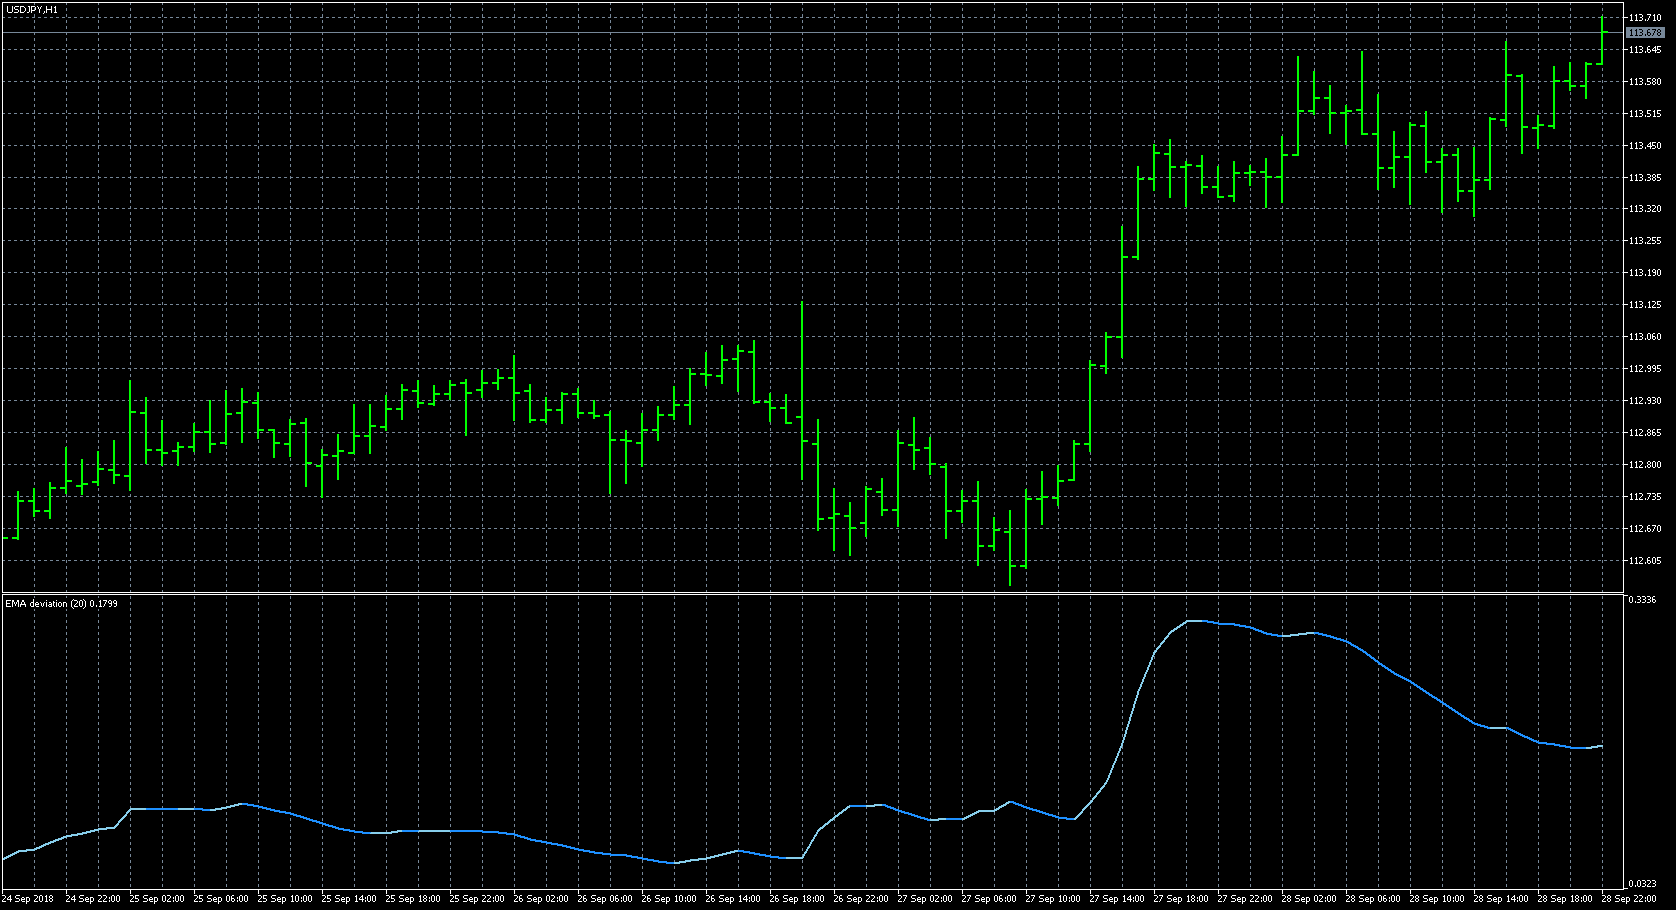The height and width of the screenshot is (910, 1676).
Task: Click the 24 Sep 22:00 time label
Action: [x=93, y=899]
